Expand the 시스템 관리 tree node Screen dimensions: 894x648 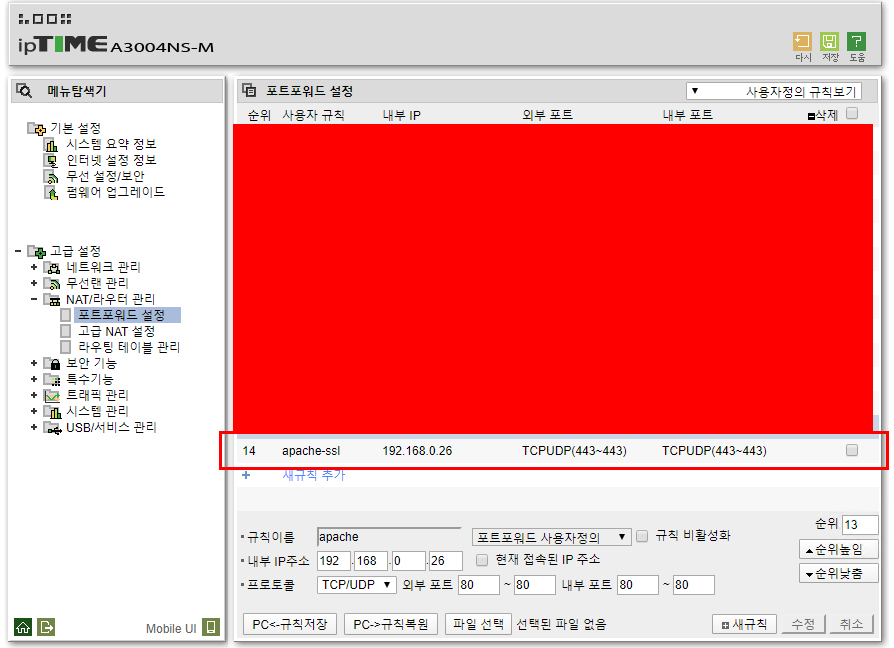click(34, 411)
